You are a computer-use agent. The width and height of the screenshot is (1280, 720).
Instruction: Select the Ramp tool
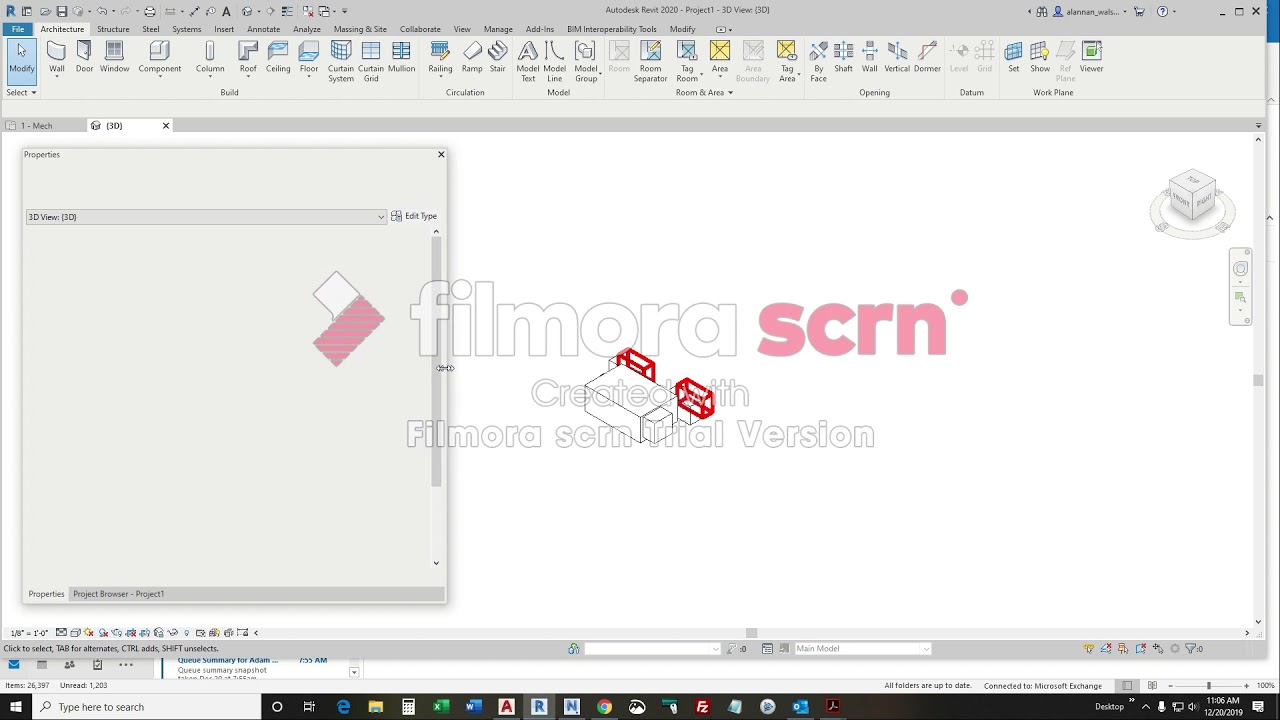[x=472, y=58]
